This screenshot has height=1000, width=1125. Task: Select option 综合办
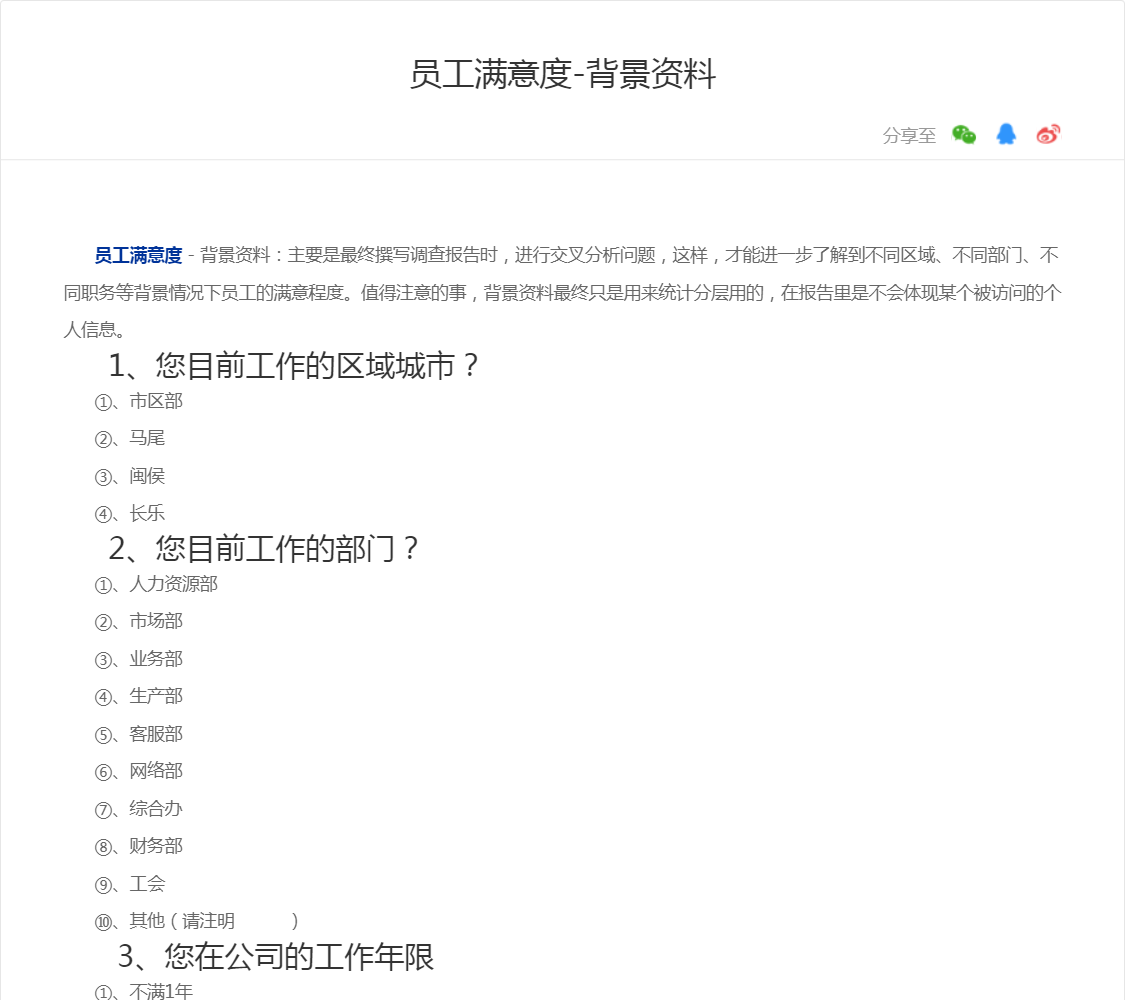(139, 809)
